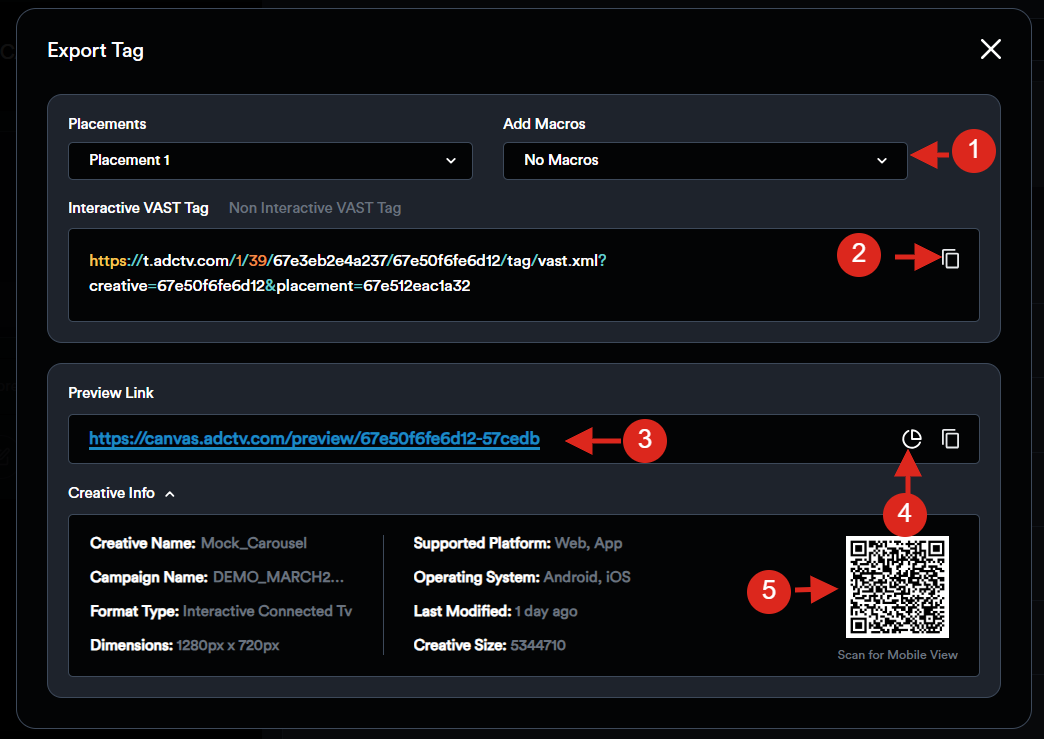Click the Mock_Carousel creative name
Viewport: 1044px width, 739px height.
coord(254,543)
